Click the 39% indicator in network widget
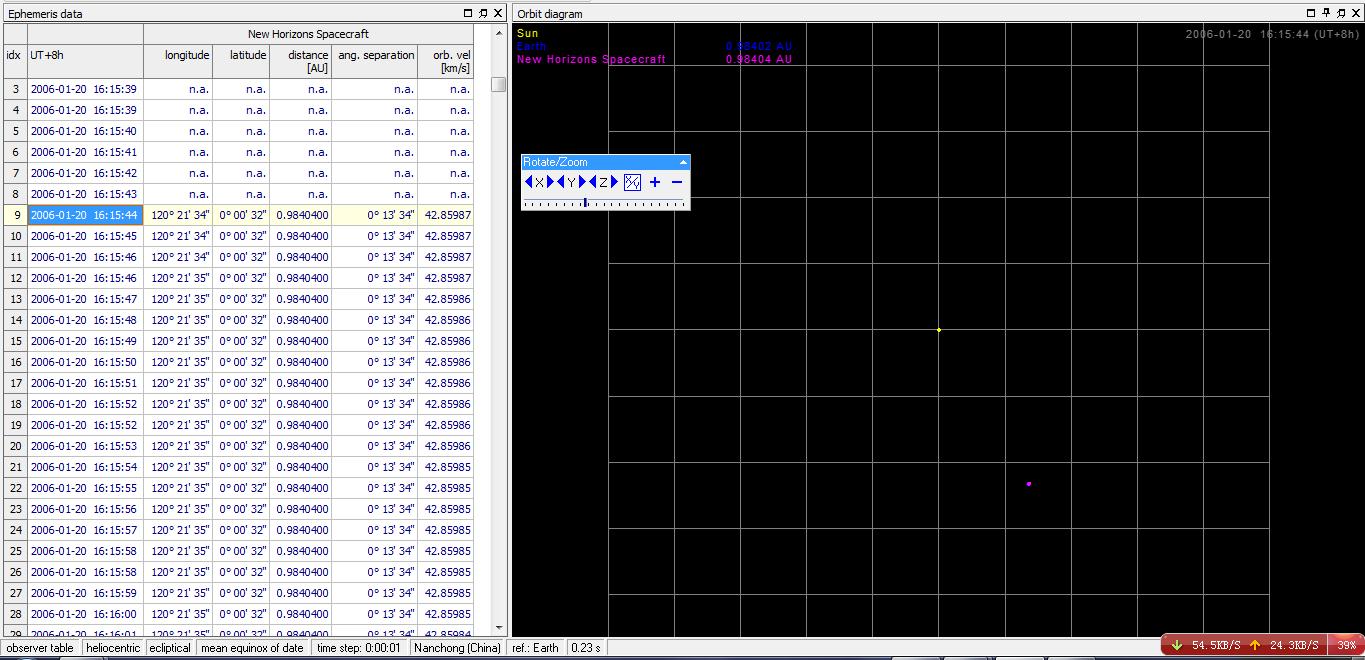Image resolution: width=1365 pixels, height=660 pixels. pos(1347,645)
